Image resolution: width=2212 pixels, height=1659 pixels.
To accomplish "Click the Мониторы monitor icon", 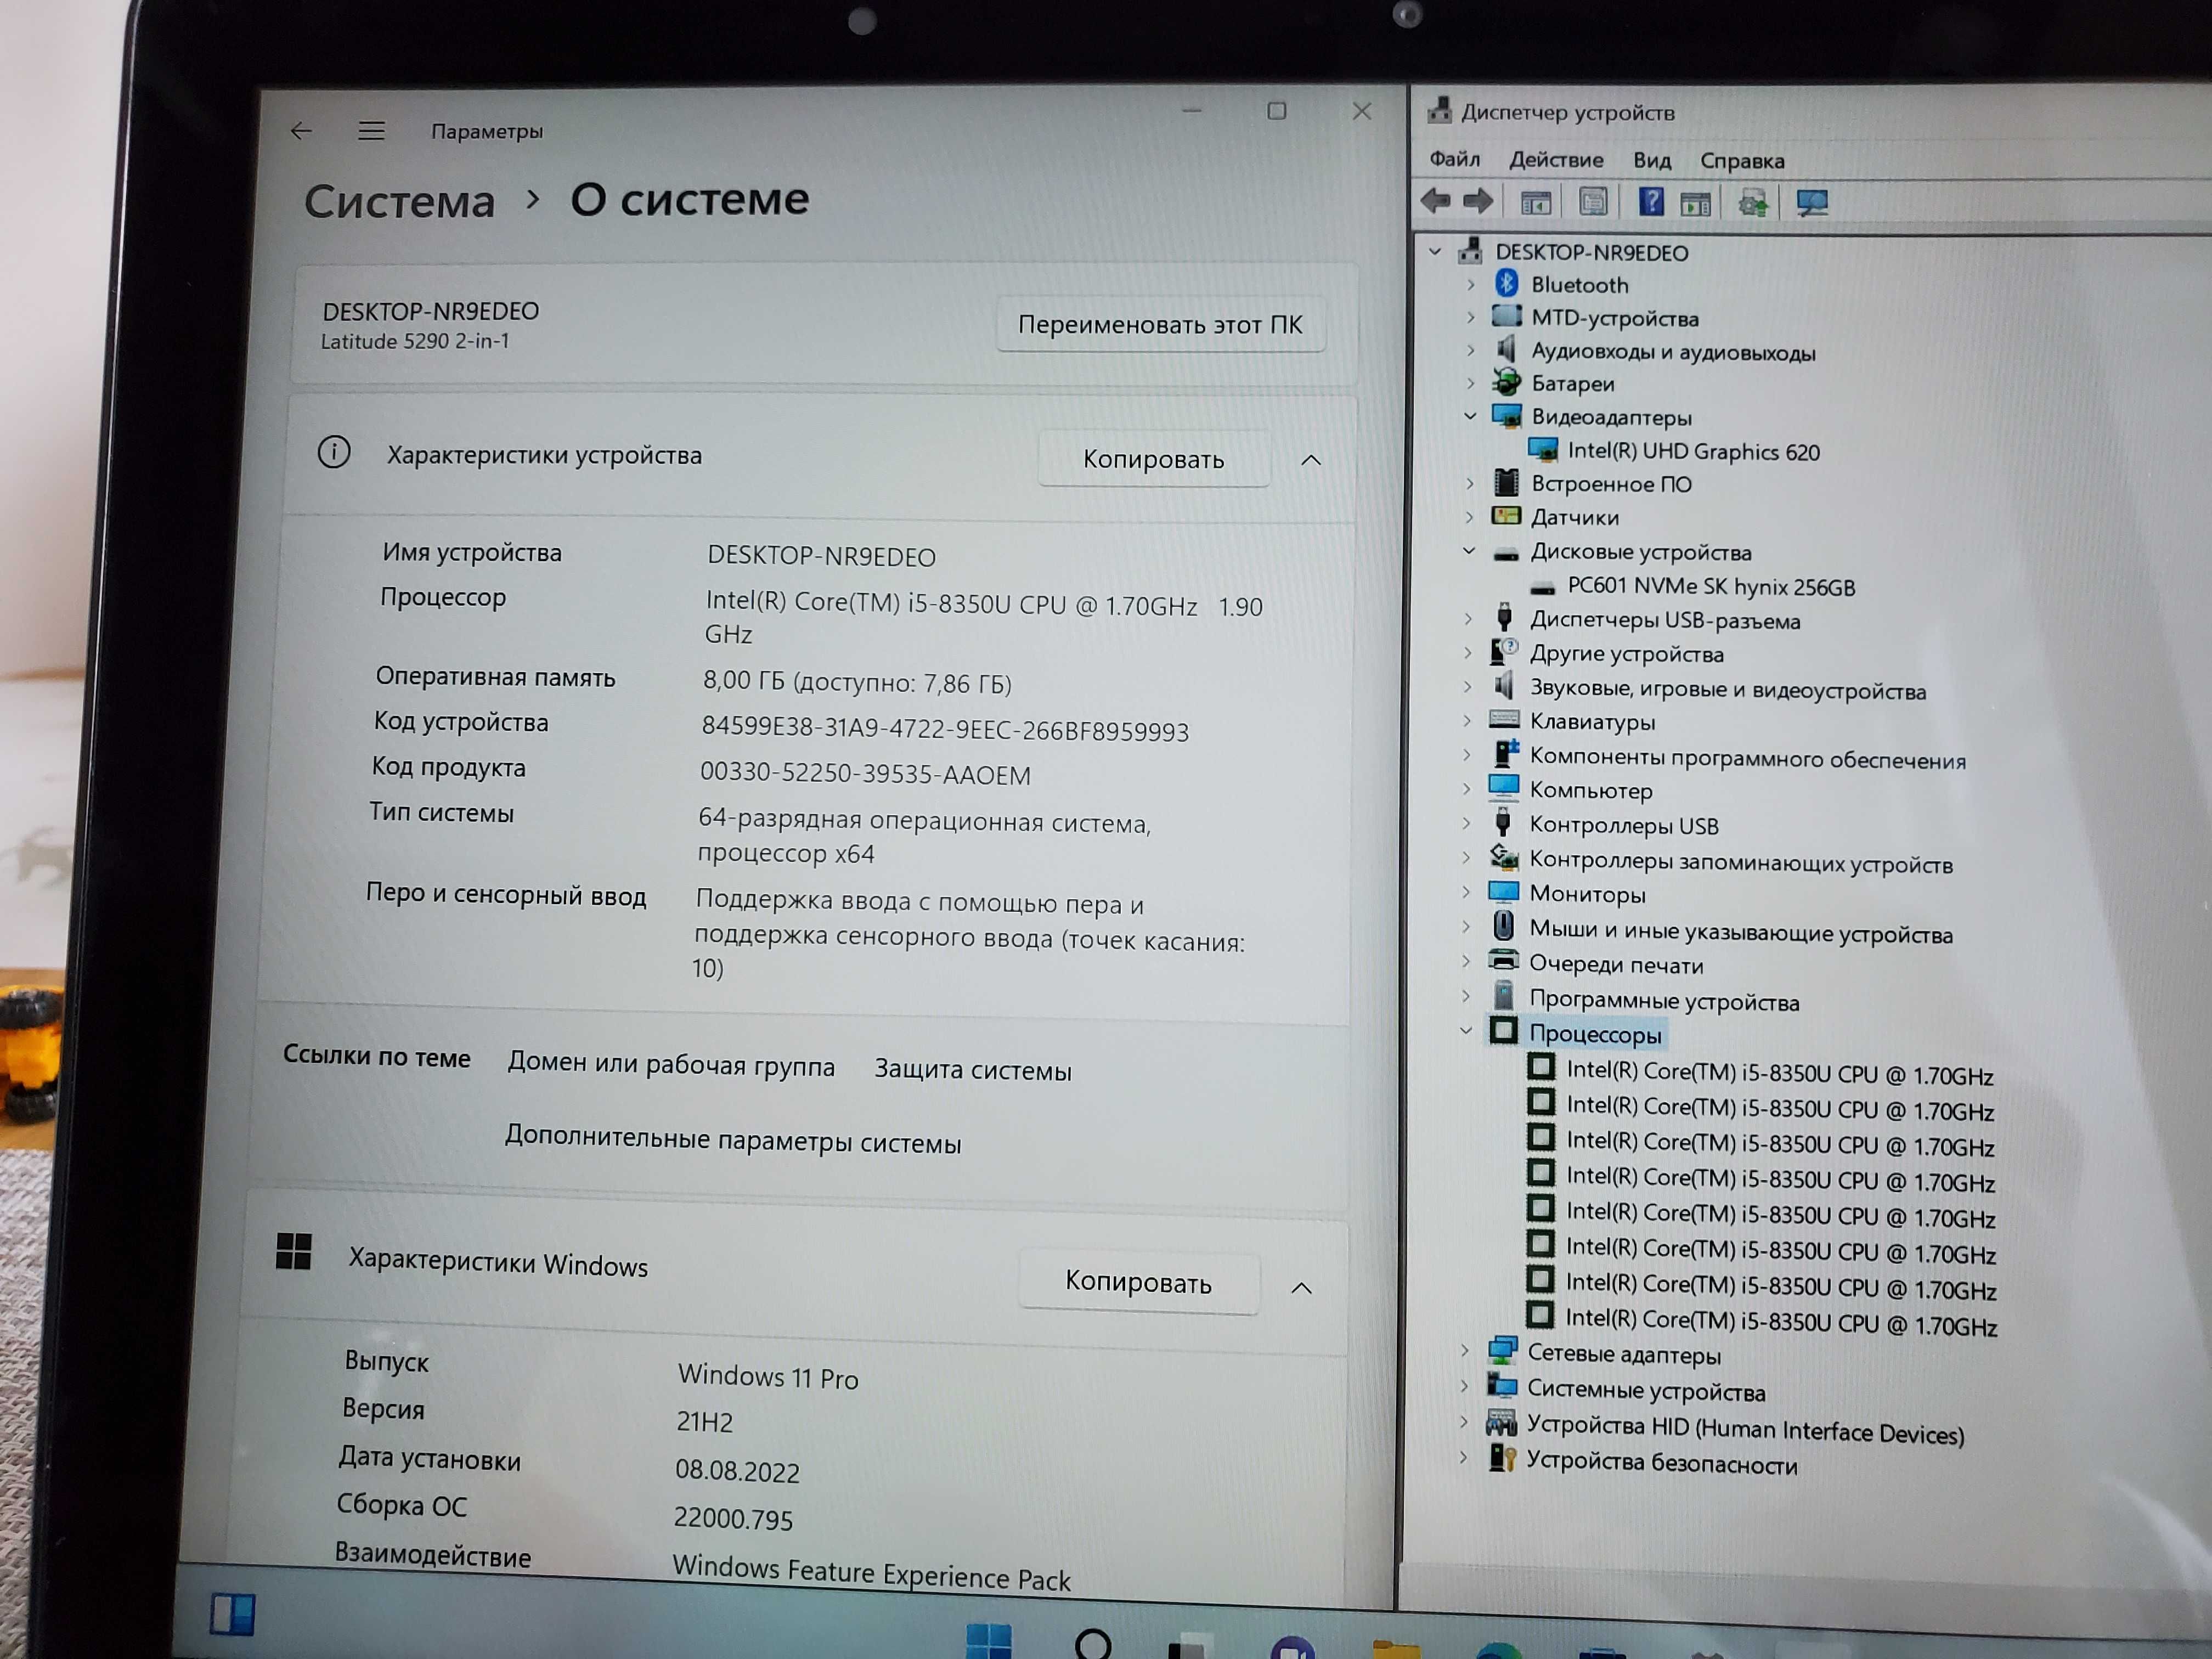I will point(1503,891).
